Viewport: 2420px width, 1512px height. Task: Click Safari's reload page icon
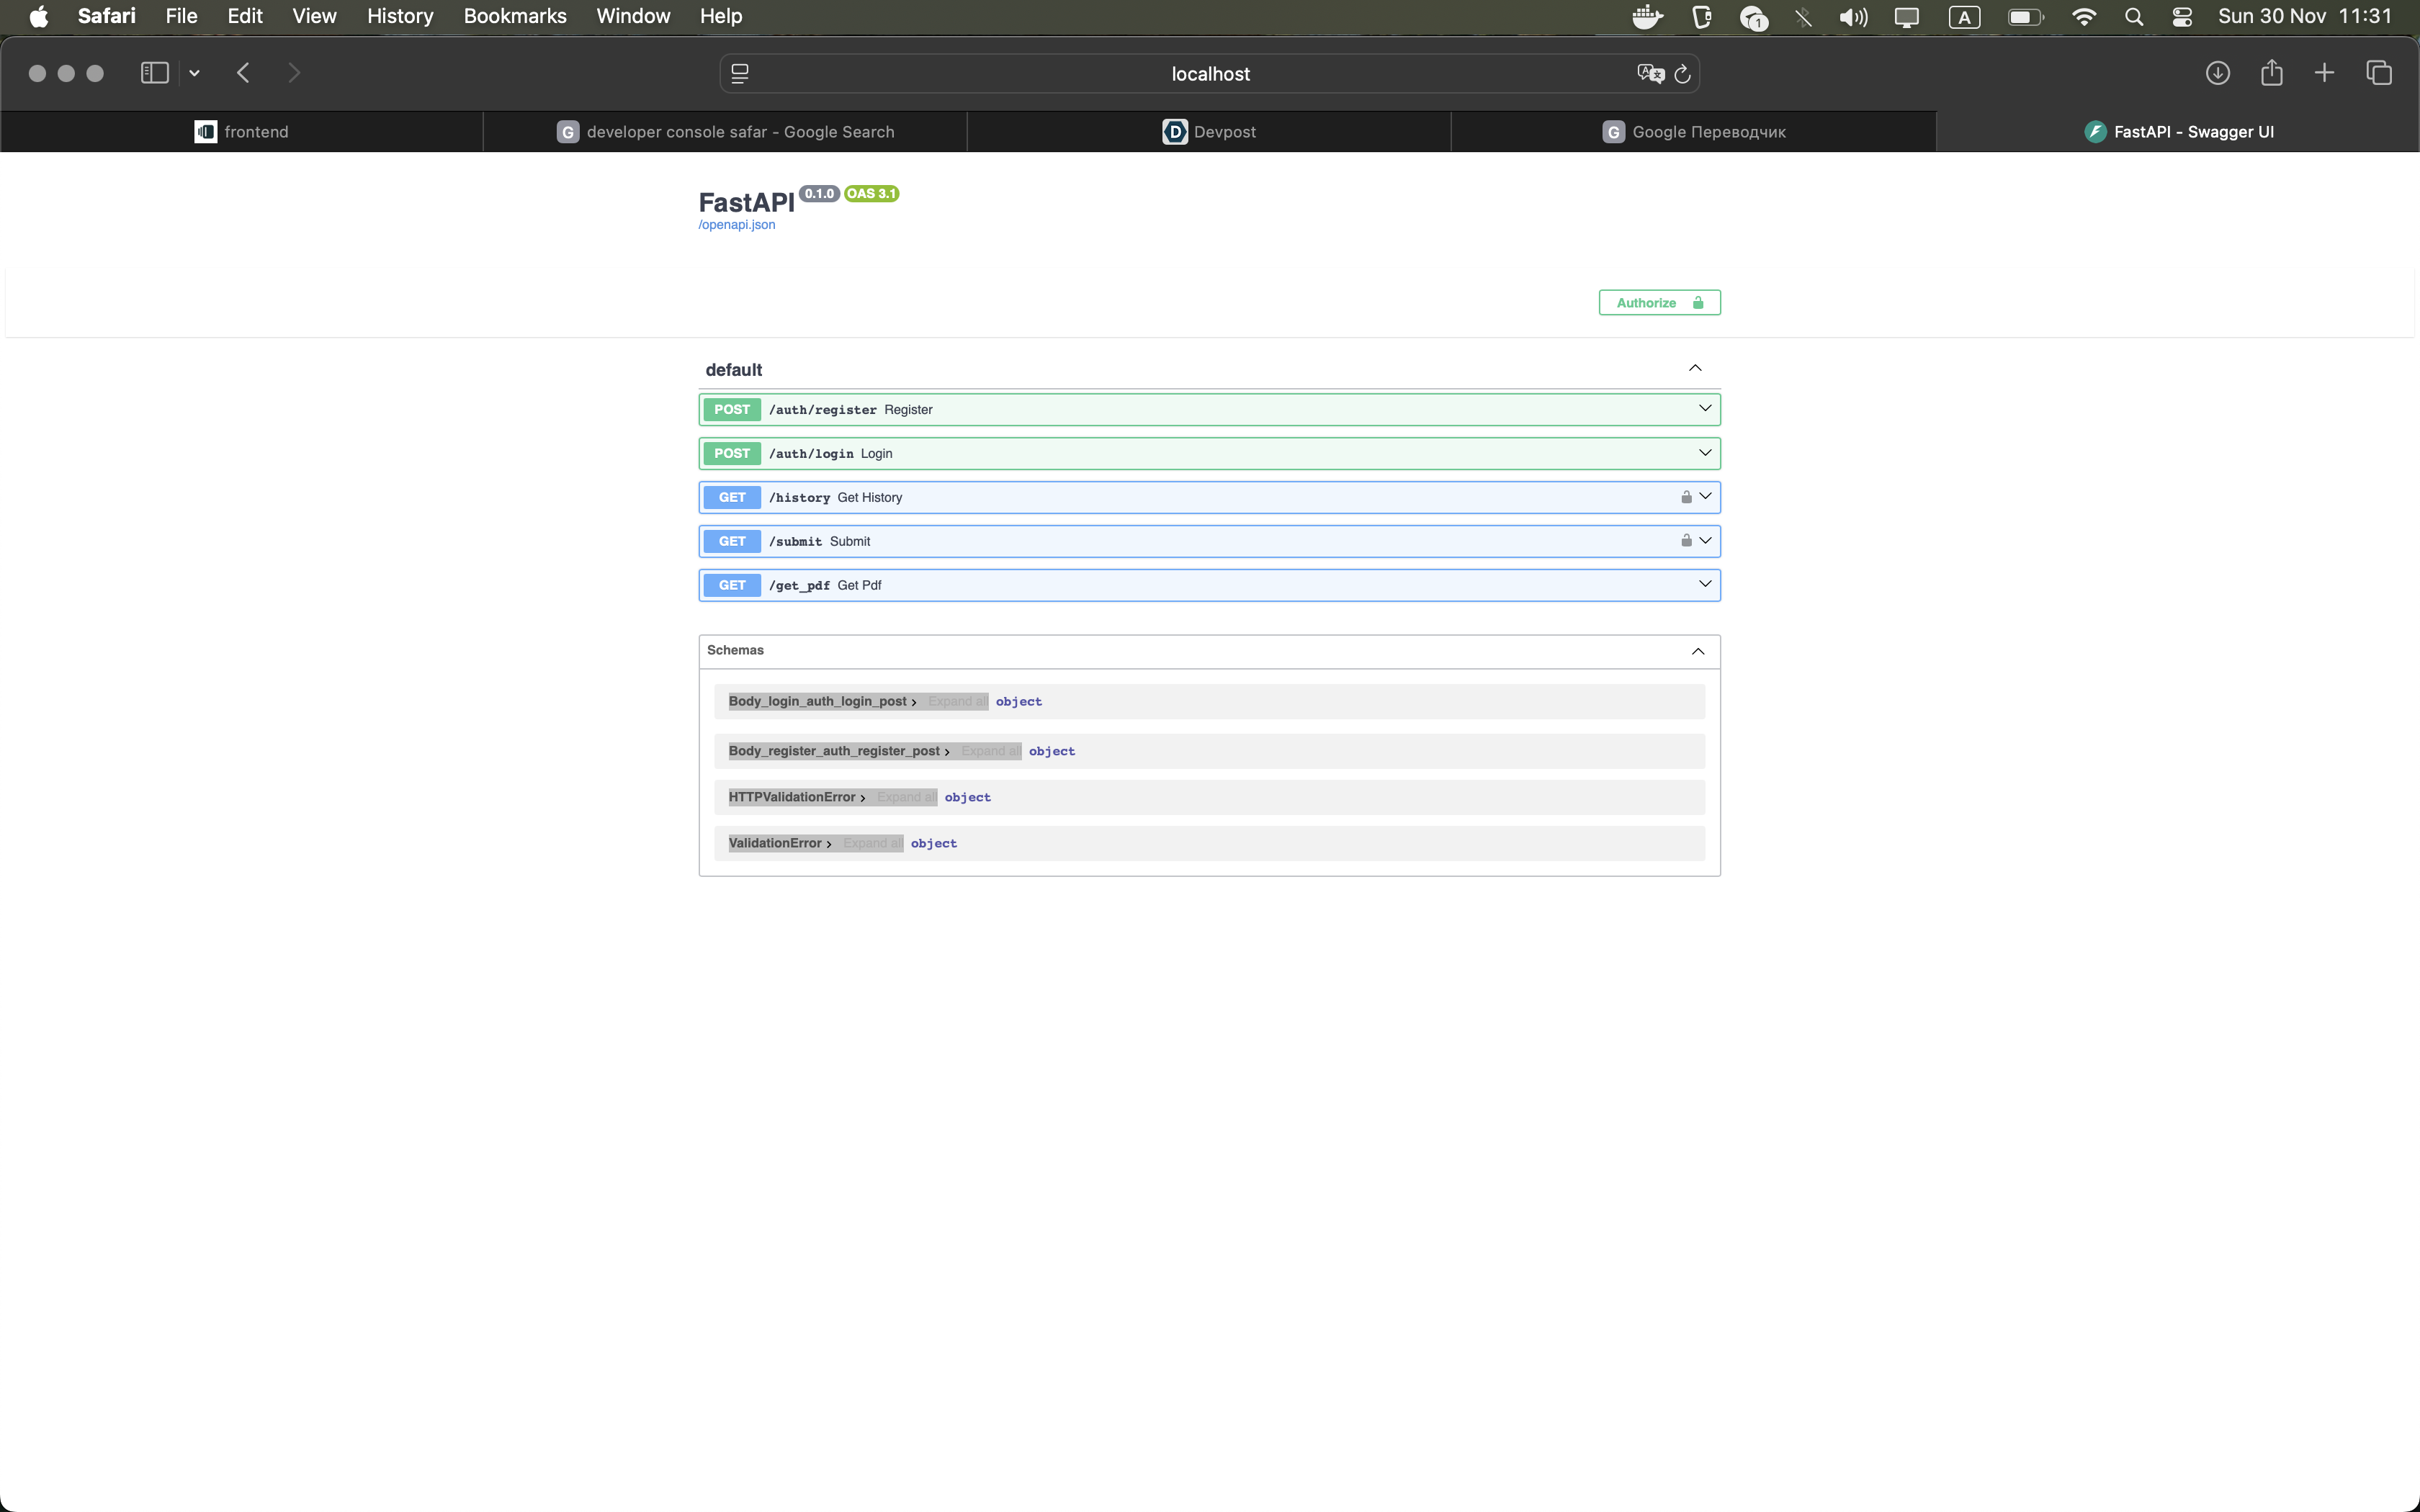pyautogui.click(x=1682, y=74)
